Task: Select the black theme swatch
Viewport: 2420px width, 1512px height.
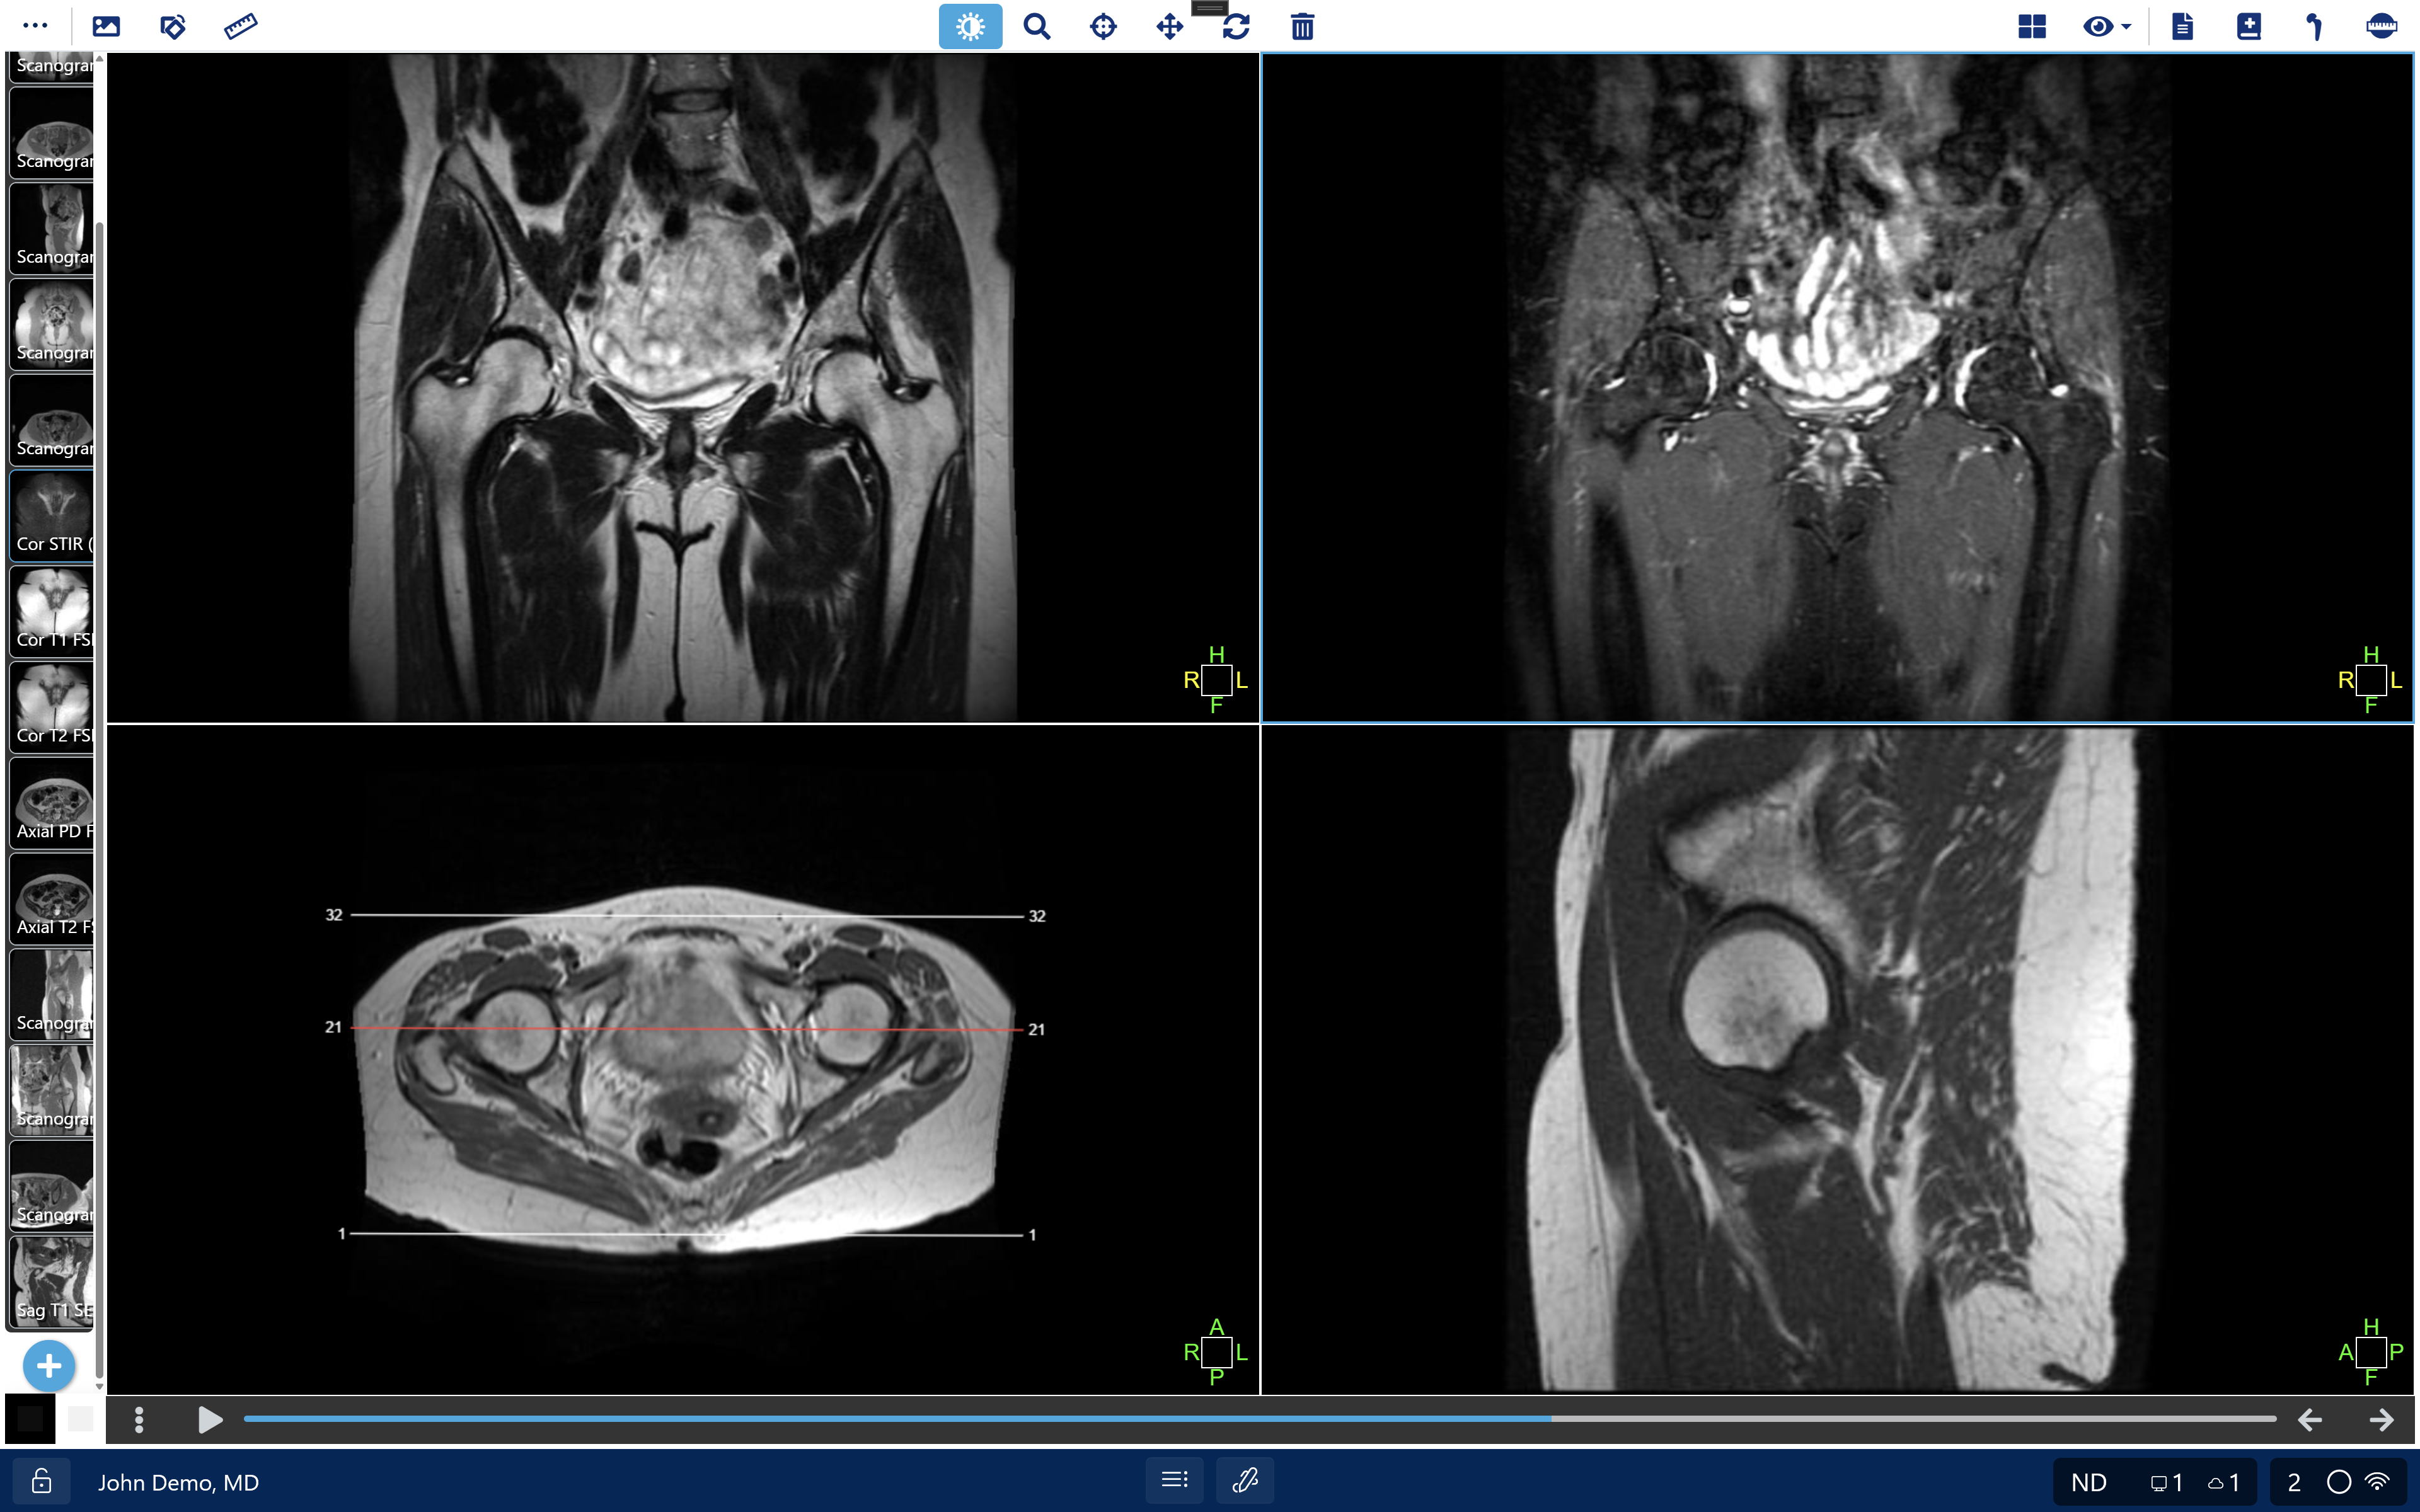Action: pyautogui.click(x=30, y=1418)
